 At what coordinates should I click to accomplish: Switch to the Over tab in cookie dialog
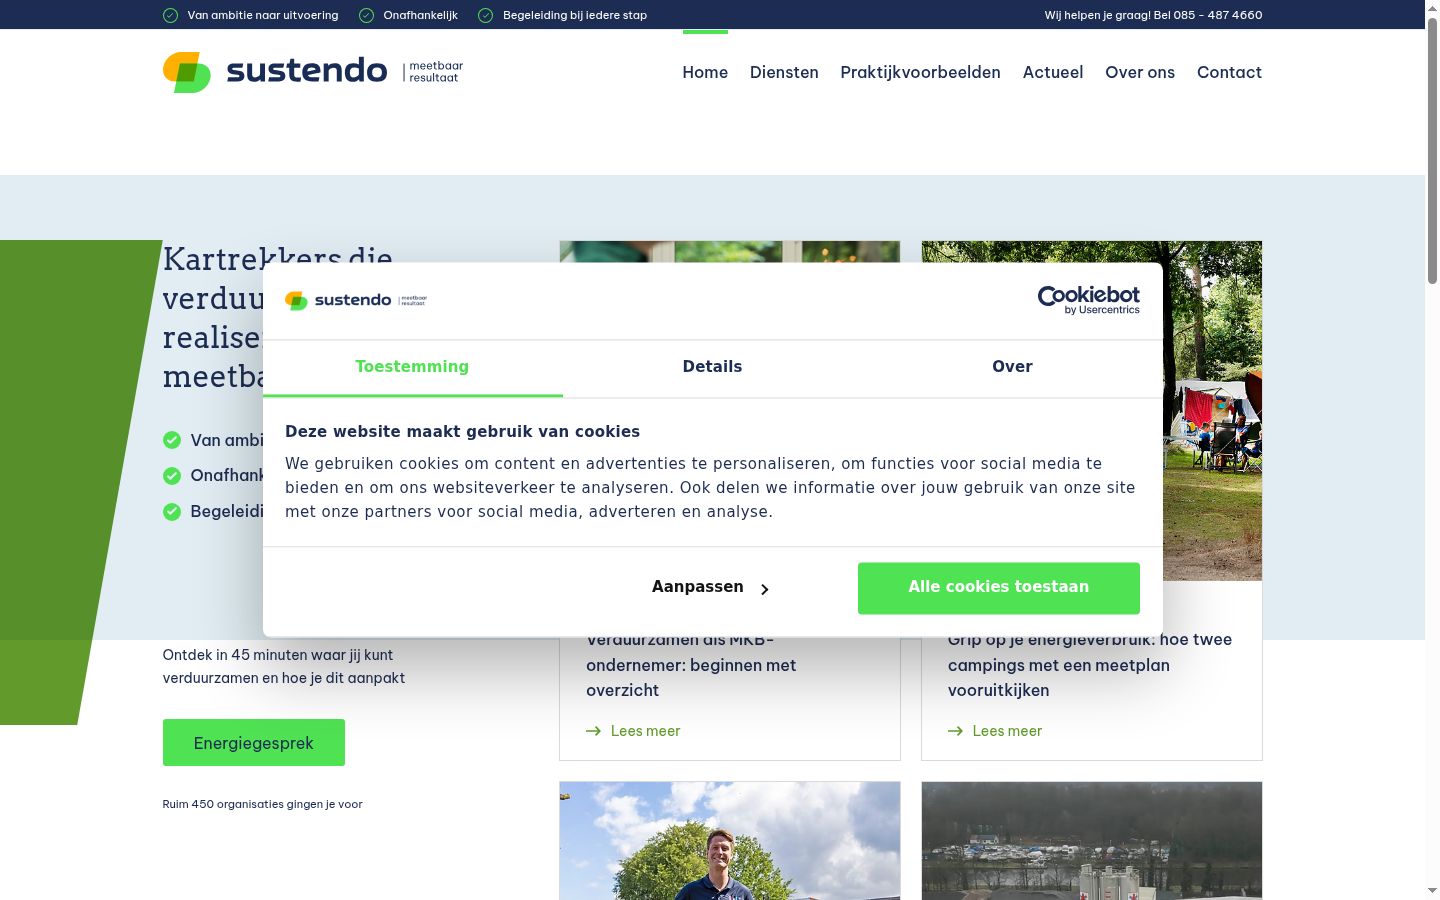(1012, 367)
